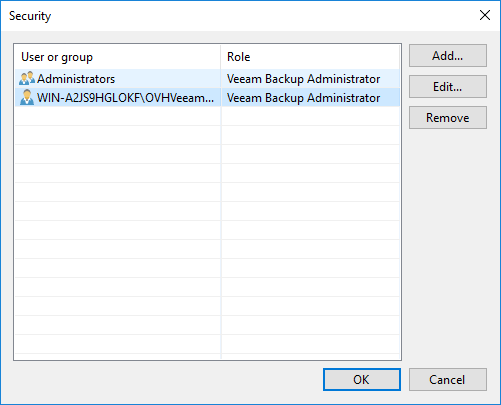Screen dimensions: 501x405
Task: Cancel the Security dialog
Action: (448, 379)
